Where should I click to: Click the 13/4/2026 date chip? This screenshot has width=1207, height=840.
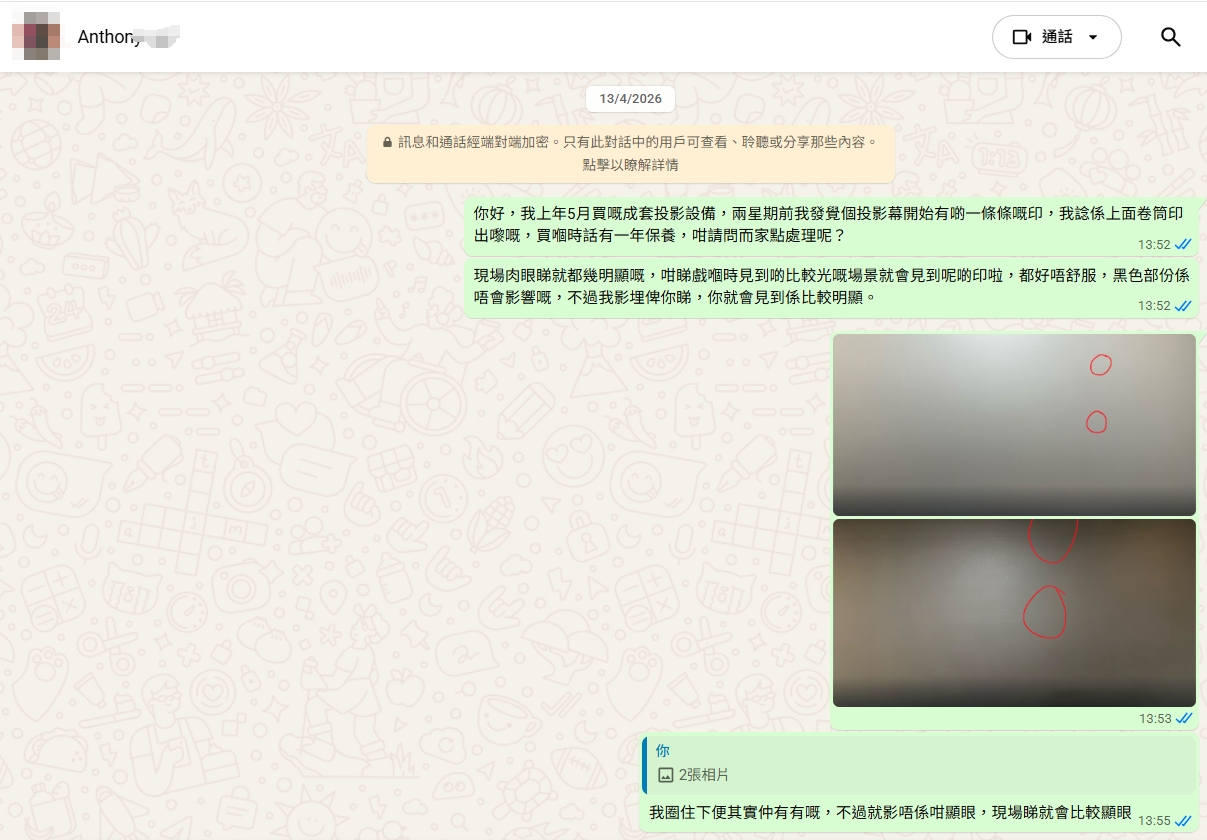click(630, 99)
